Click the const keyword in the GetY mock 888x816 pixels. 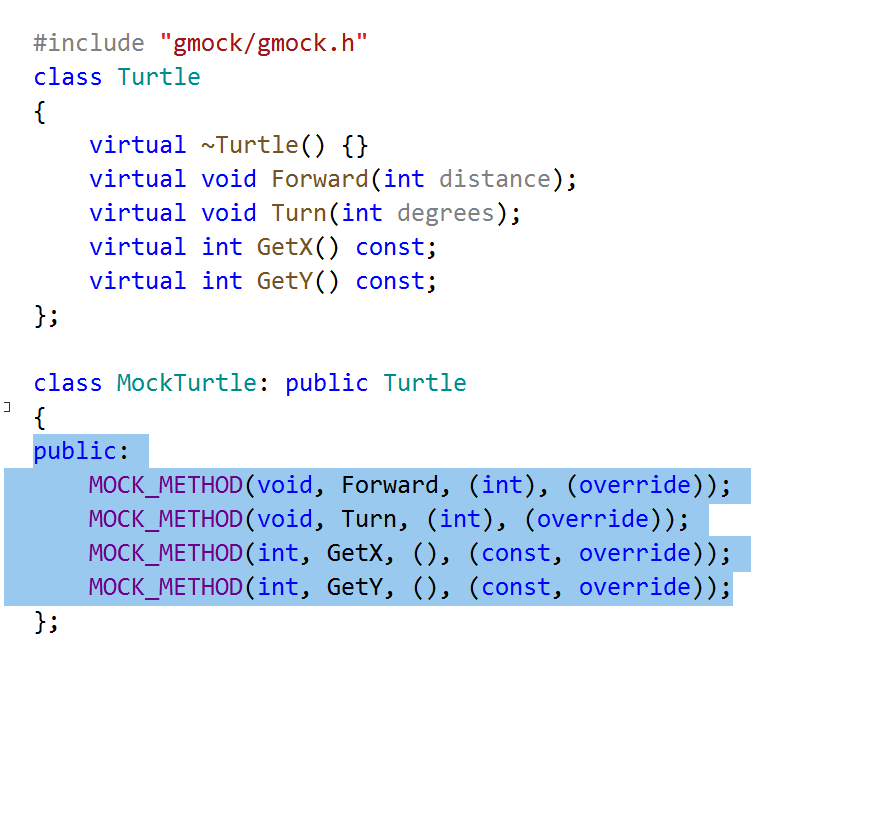point(516,586)
